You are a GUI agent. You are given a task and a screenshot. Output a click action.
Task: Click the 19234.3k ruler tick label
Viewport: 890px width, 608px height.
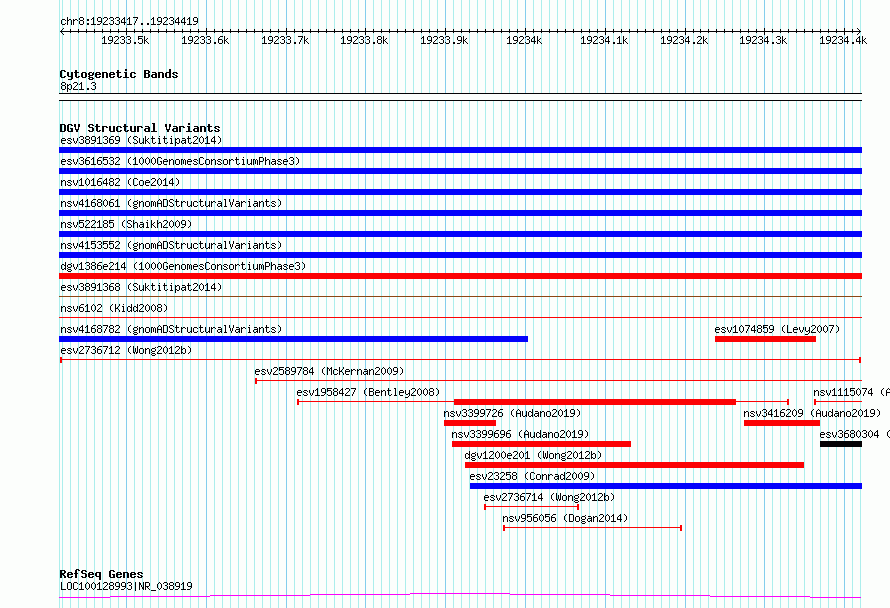pyautogui.click(x=763, y=40)
